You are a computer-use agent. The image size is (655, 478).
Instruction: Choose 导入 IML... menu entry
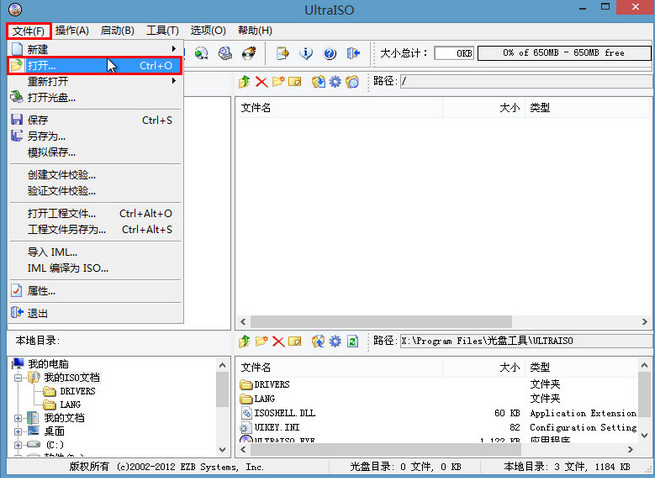(95, 252)
